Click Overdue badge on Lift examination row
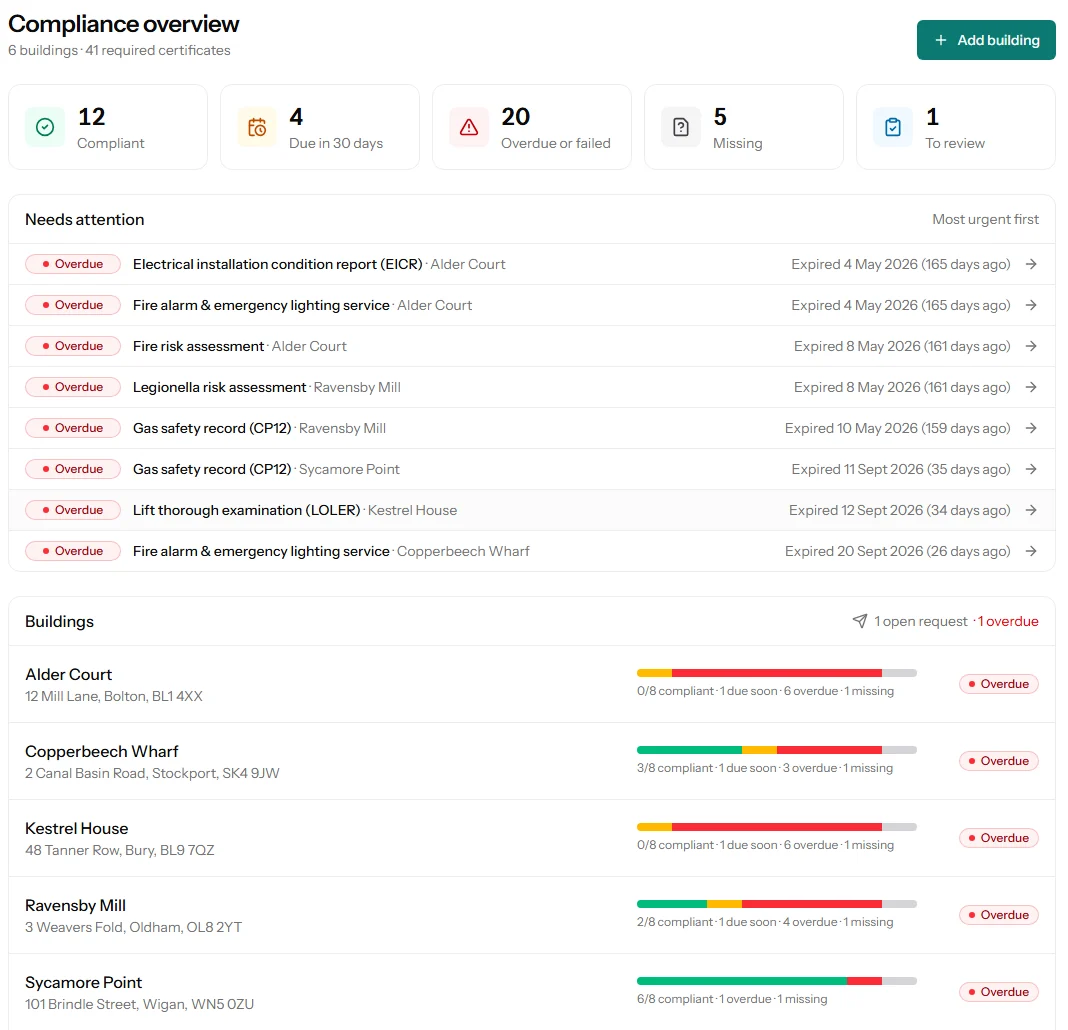 73,510
